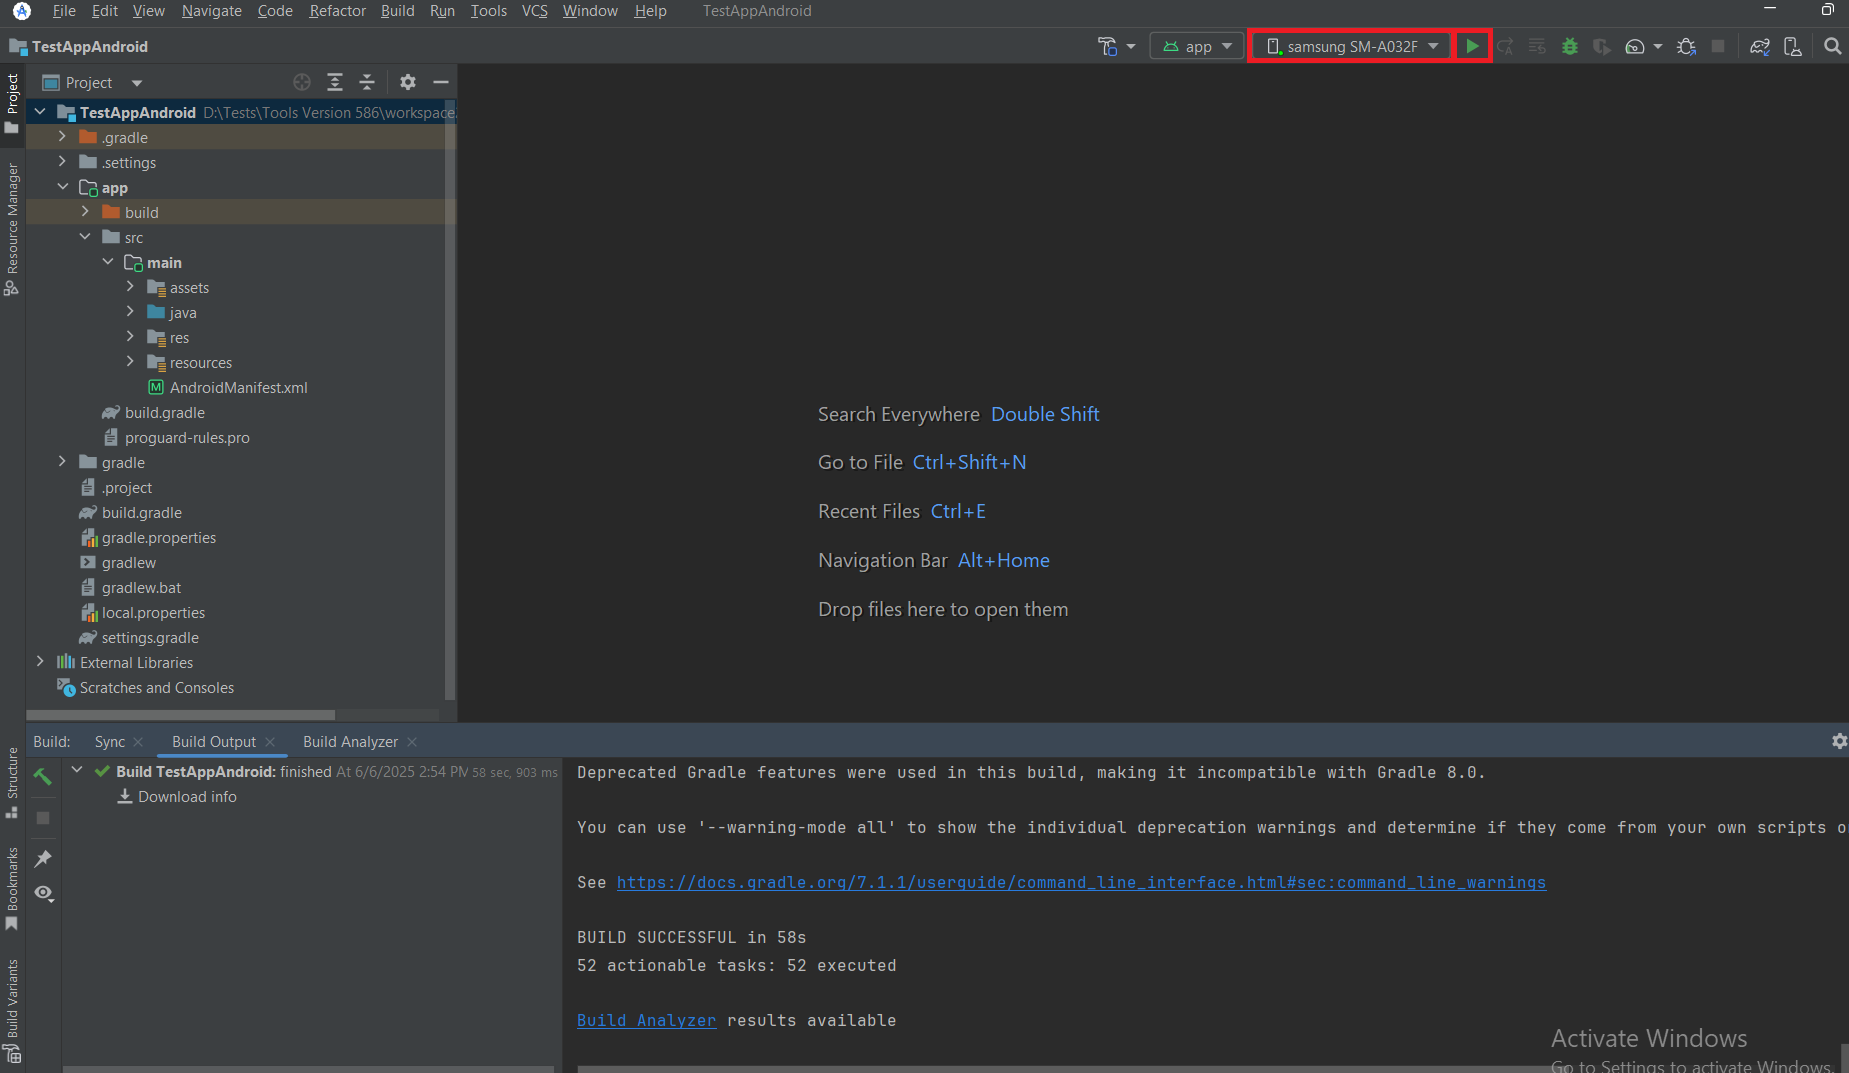Close the Build Output tab
1849x1073 pixels.
270,742
